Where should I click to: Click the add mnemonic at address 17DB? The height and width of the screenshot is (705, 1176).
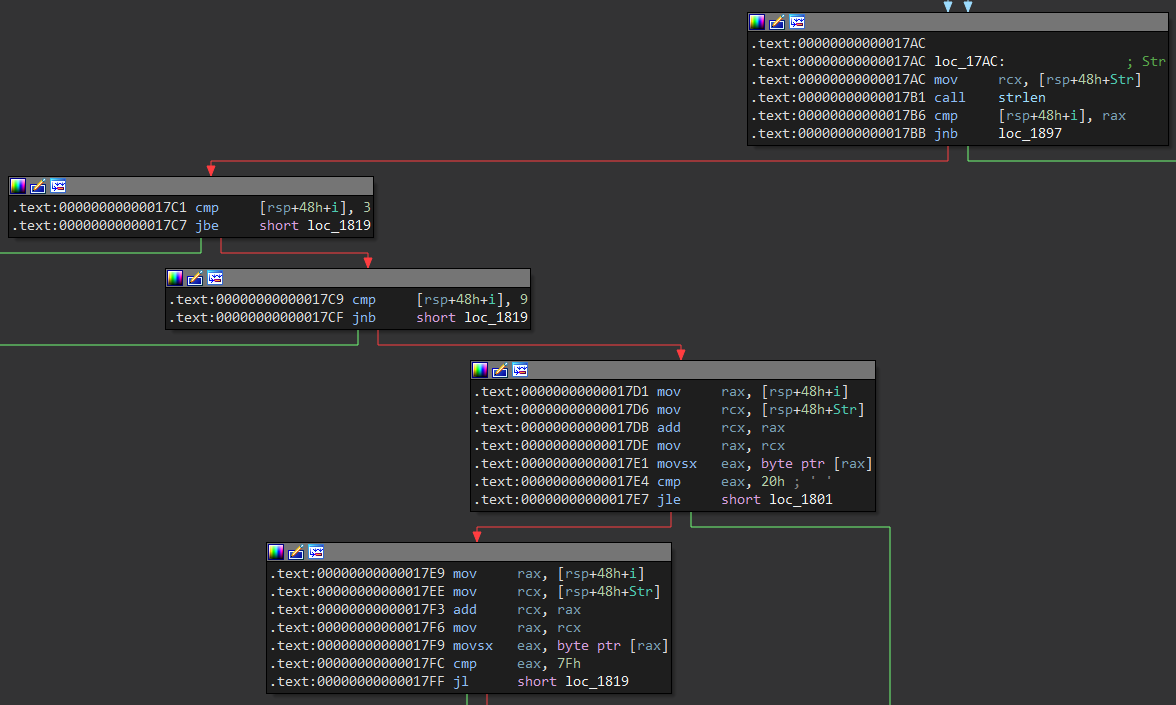tap(668, 428)
